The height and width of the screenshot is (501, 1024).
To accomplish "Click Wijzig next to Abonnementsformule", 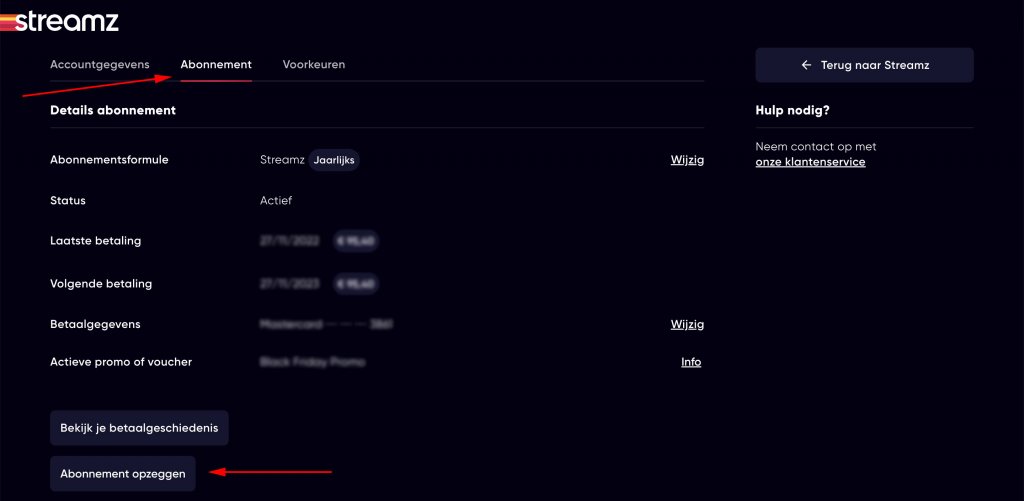I will (687, 160).
